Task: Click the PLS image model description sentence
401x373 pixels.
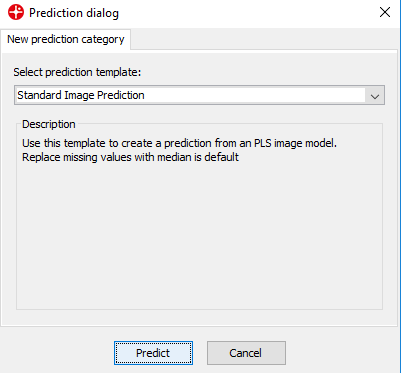Action: [180, 143]
